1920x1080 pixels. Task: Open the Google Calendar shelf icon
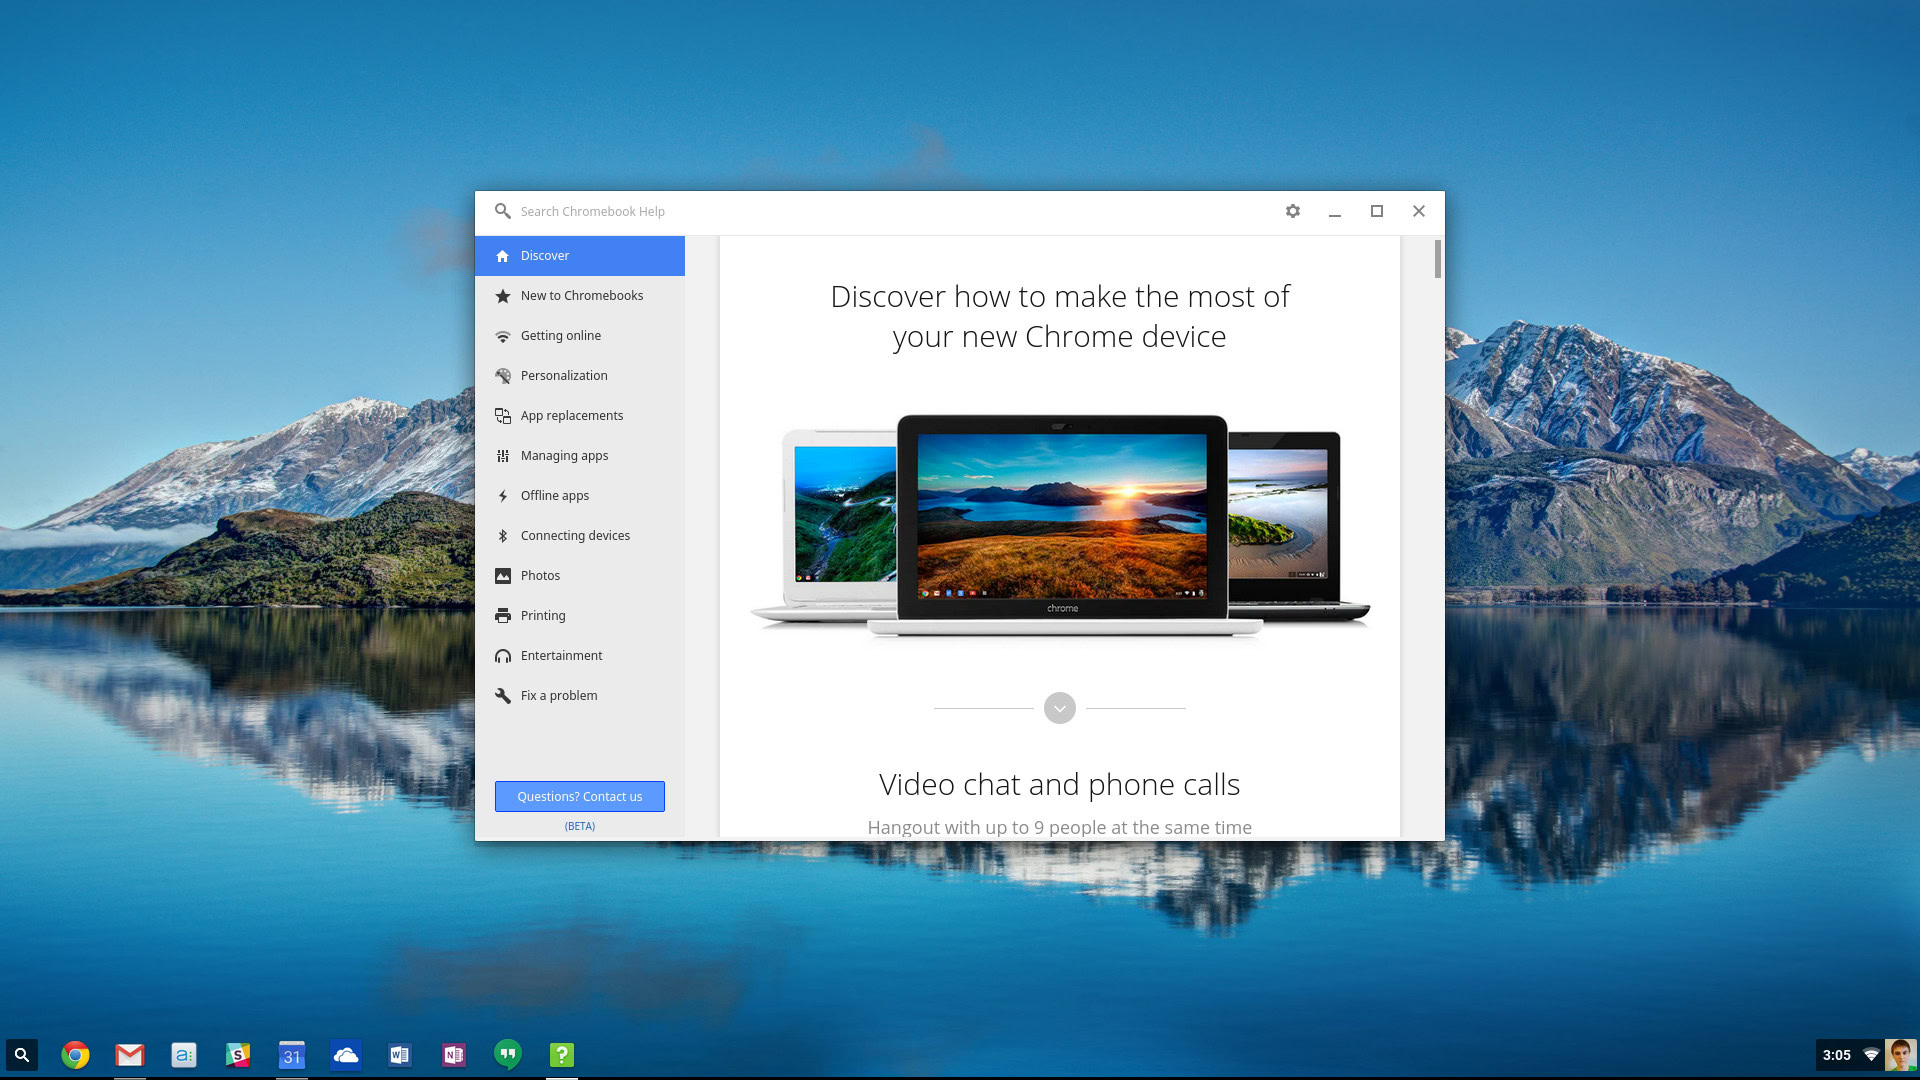pos(291,1055)
